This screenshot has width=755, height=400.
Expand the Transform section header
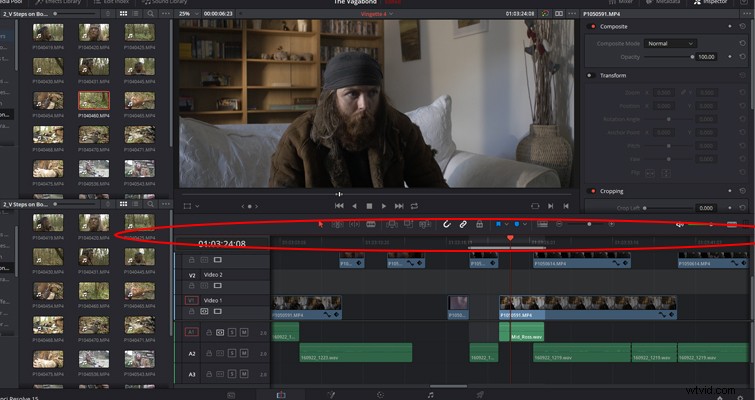[613, 76]
